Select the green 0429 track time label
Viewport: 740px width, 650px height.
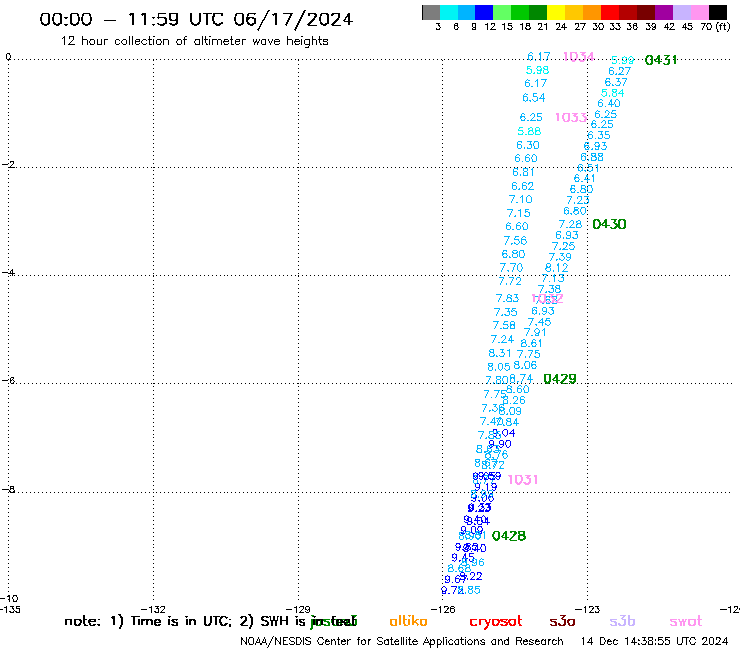[x=560, y=379]
